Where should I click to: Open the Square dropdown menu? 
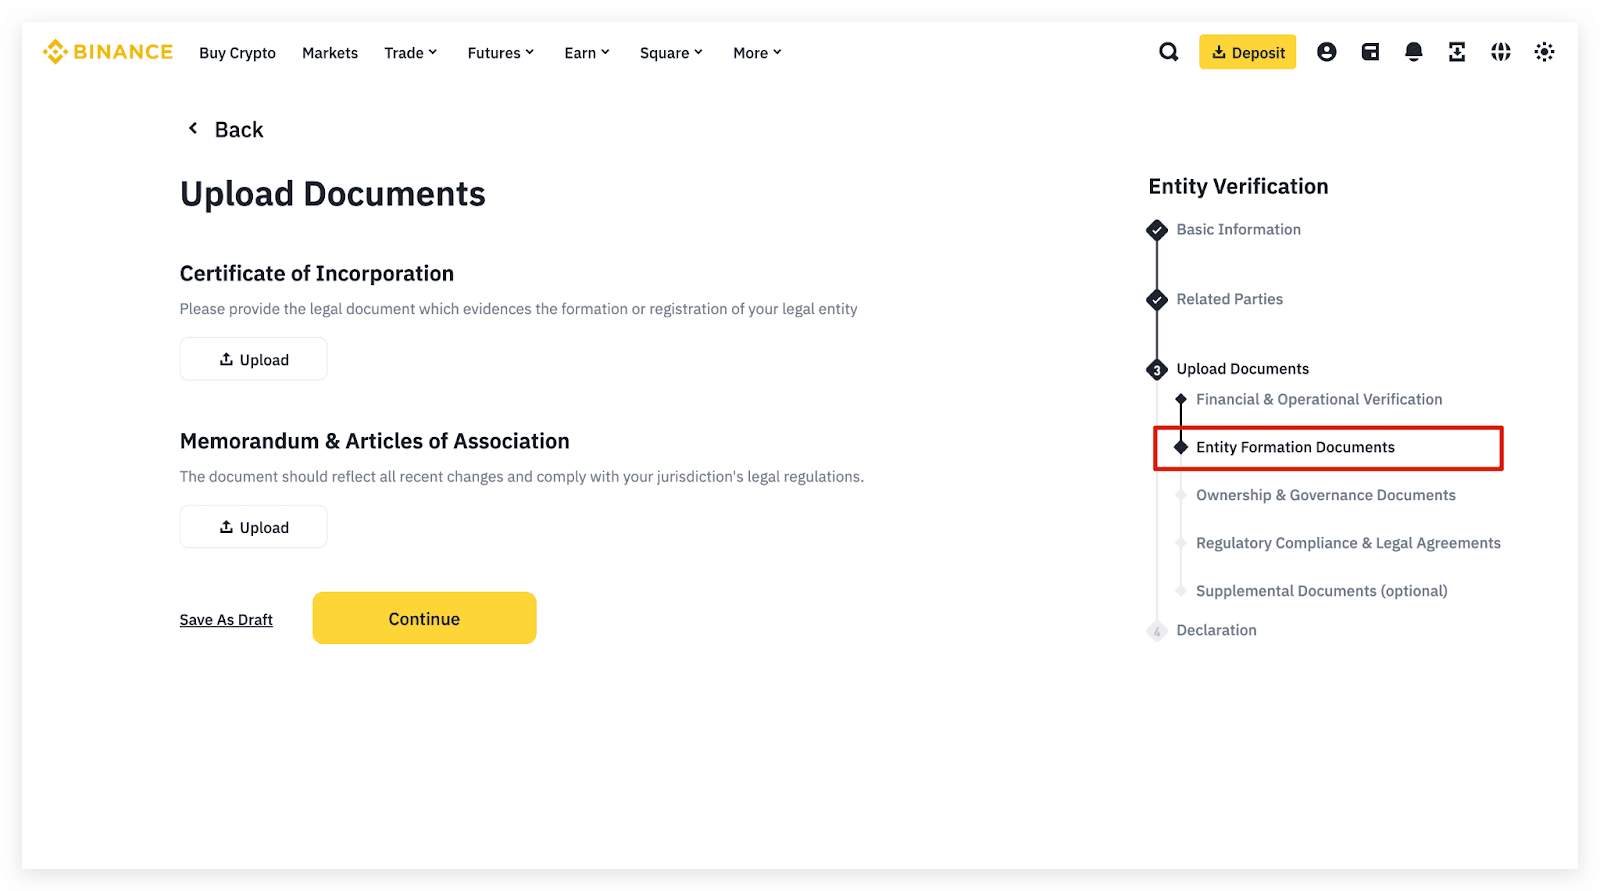pos(671,53)
